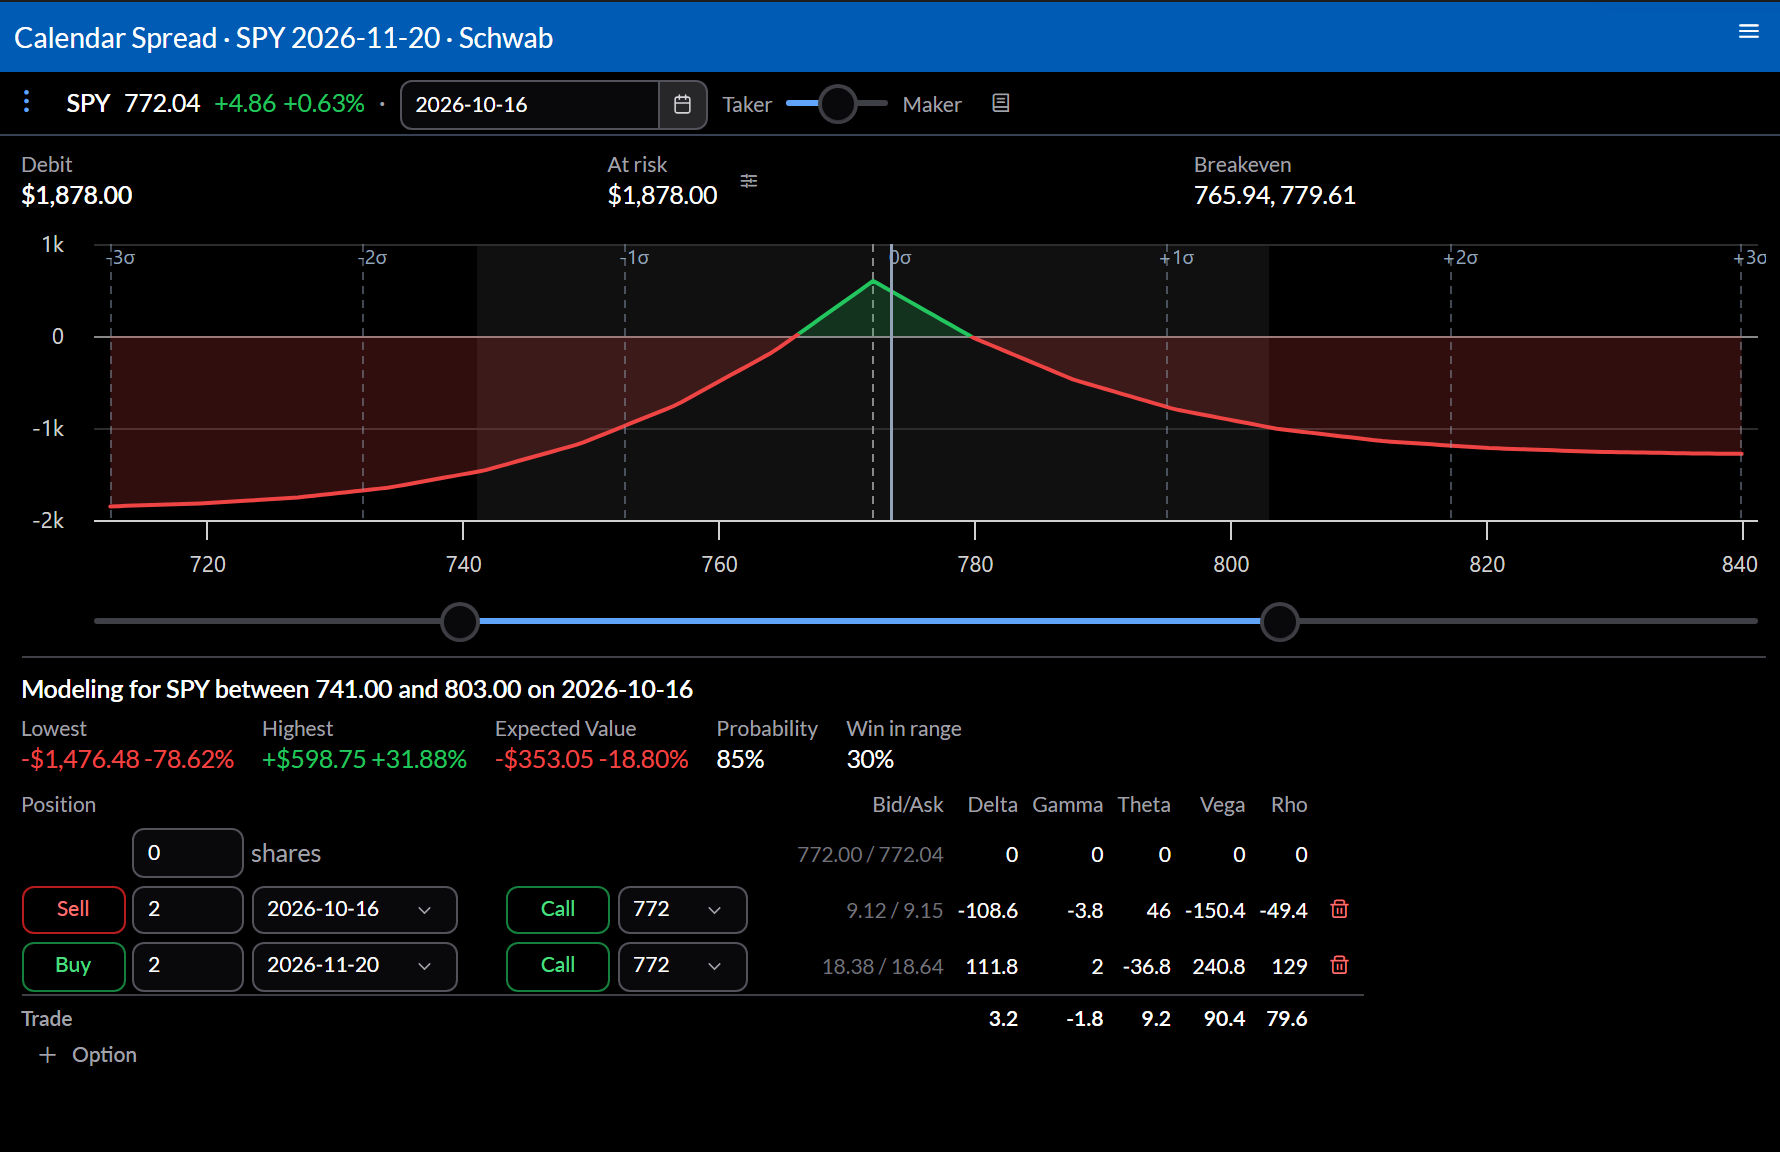
Task: Grab the right price range slider handle
Action: [x=1280, y=621]
